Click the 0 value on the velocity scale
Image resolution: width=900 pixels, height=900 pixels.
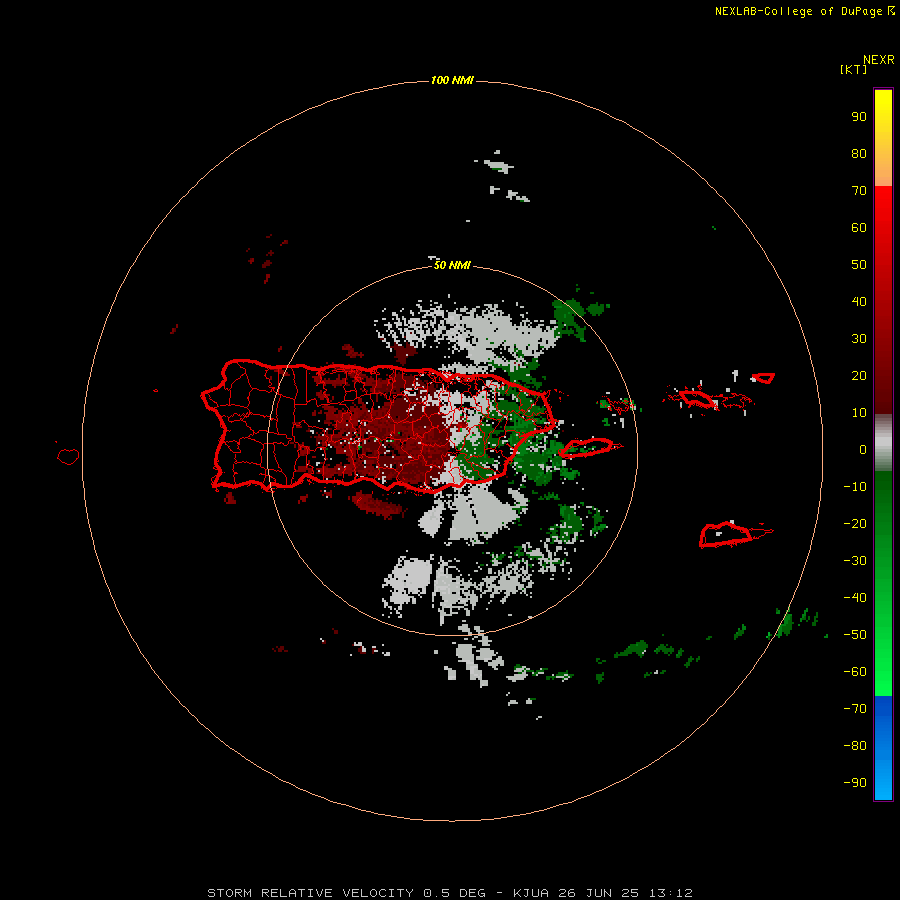863,449
